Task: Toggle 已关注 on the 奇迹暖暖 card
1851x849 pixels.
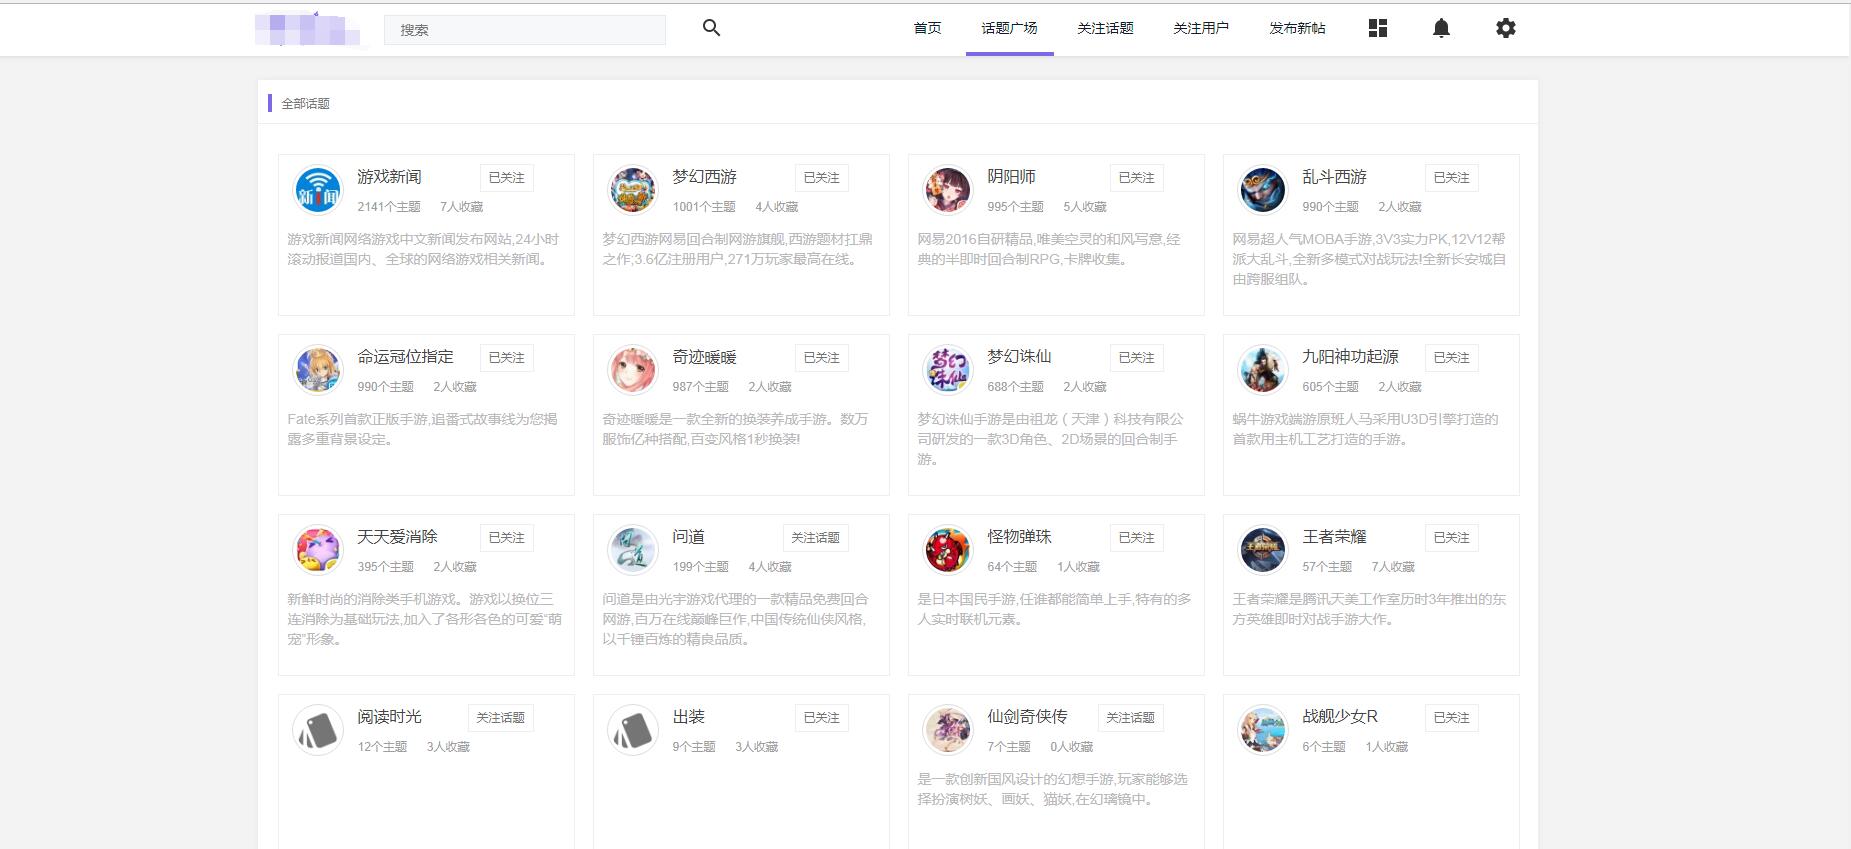Action: click(x=821, y=358)
